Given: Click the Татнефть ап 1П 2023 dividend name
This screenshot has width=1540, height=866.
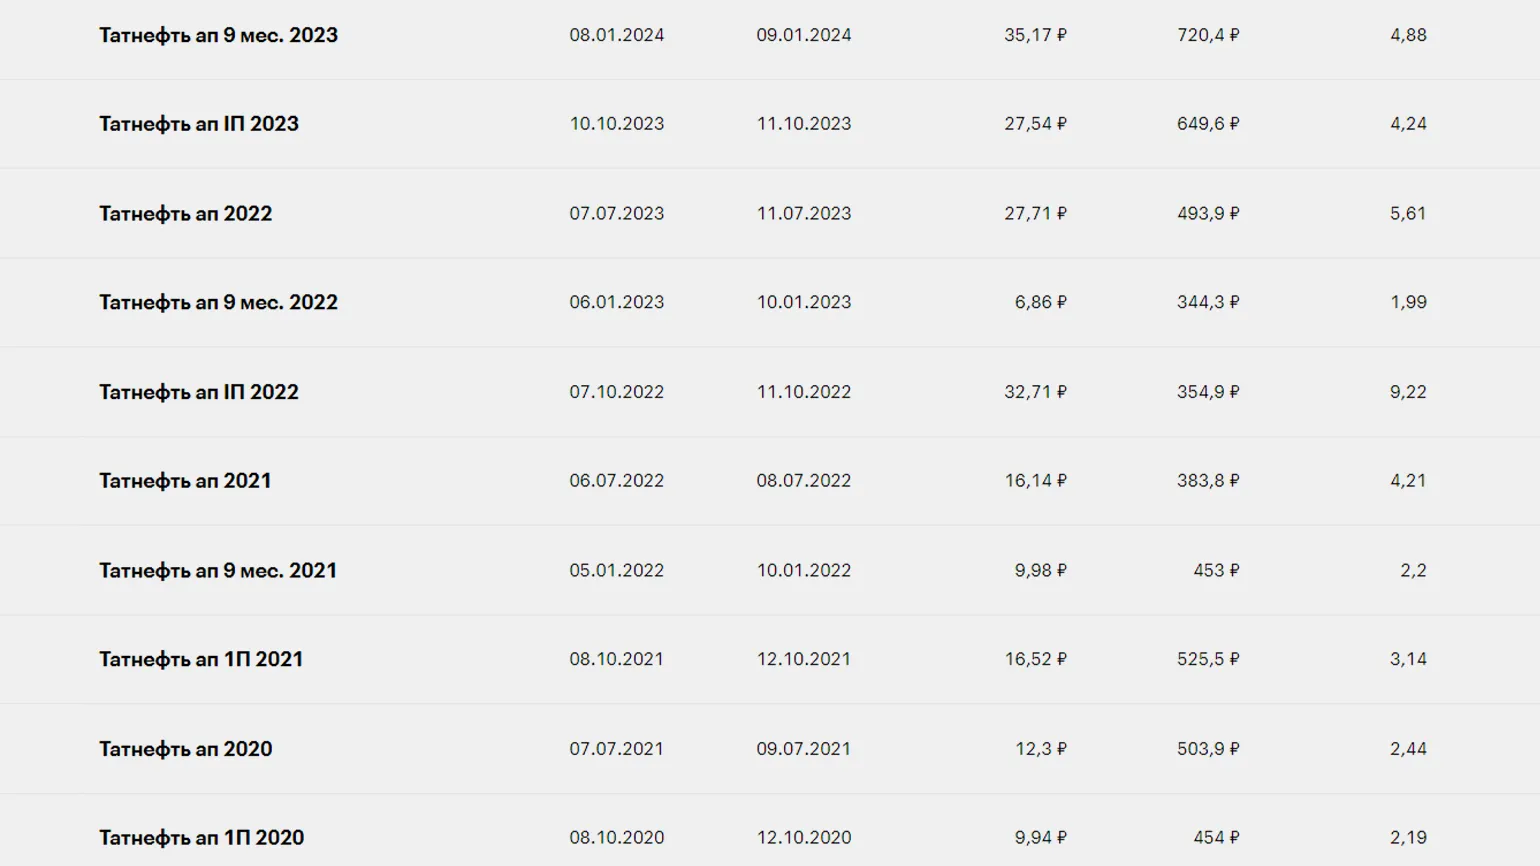Looking at the screenshot, I should coord(198,124).
